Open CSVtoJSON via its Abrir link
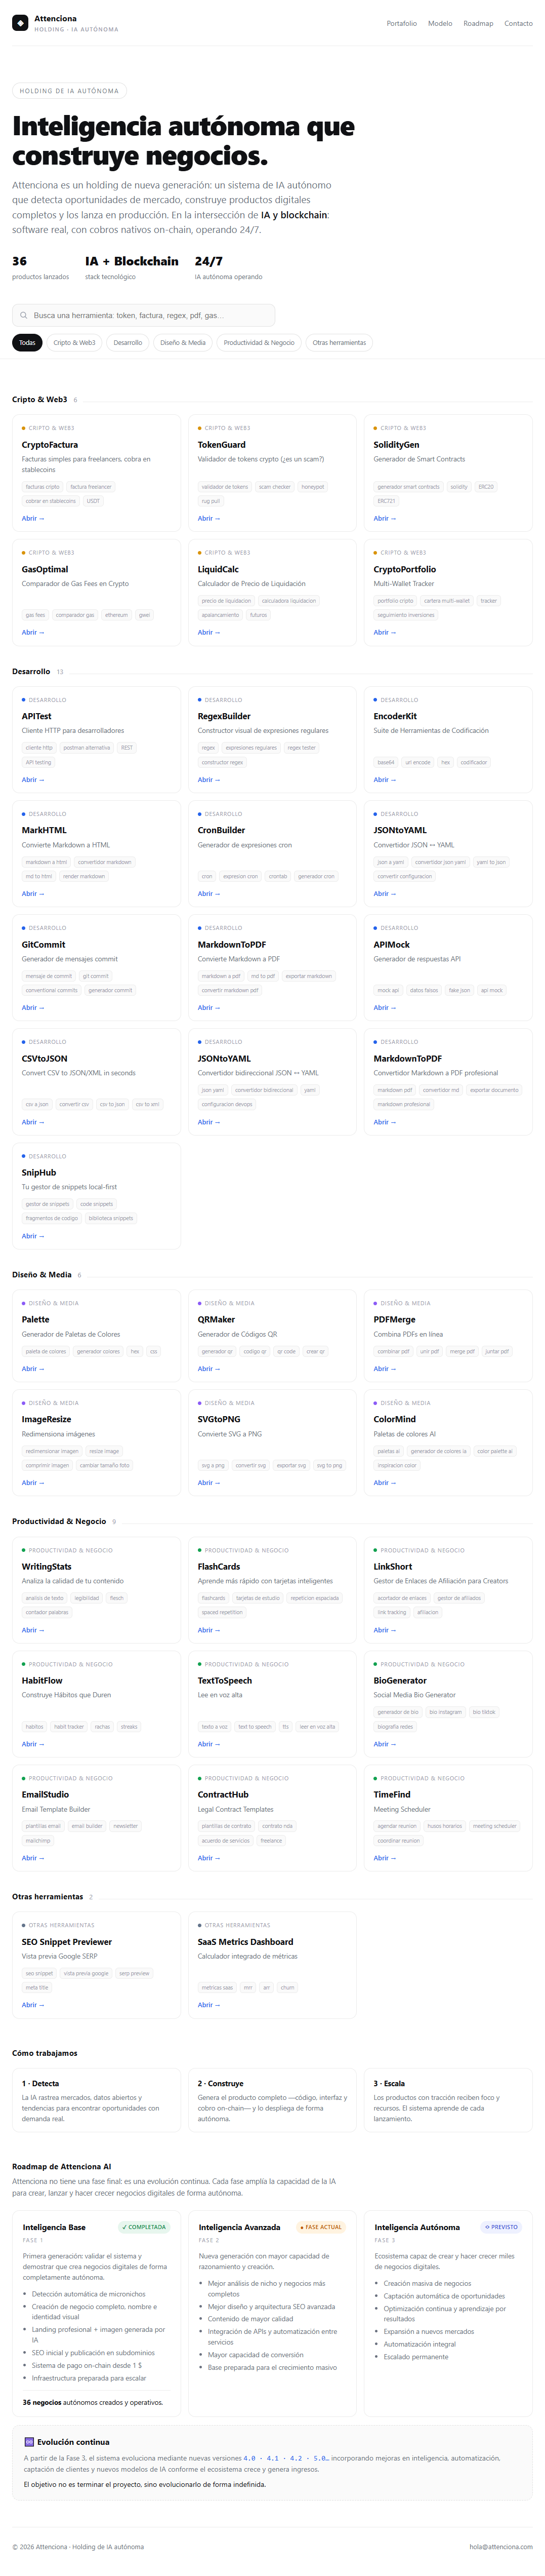This screenshot has width=545, height=2576. (x=33, y=1122)
